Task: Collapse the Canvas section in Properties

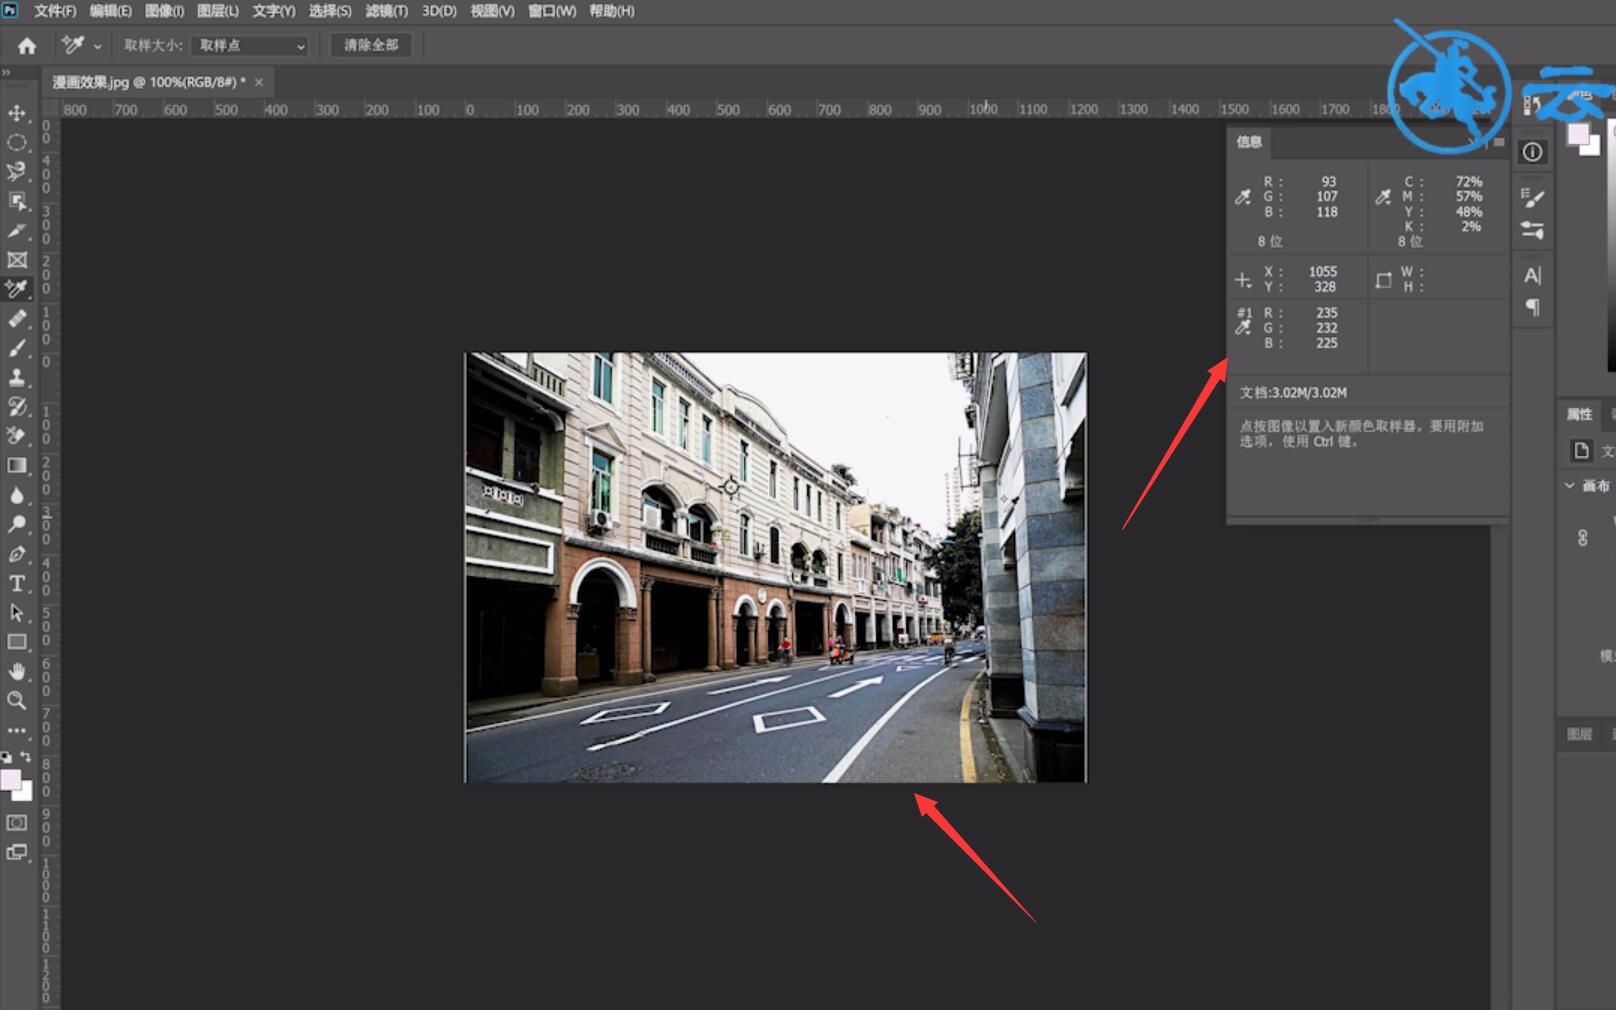Action: 1569,486
